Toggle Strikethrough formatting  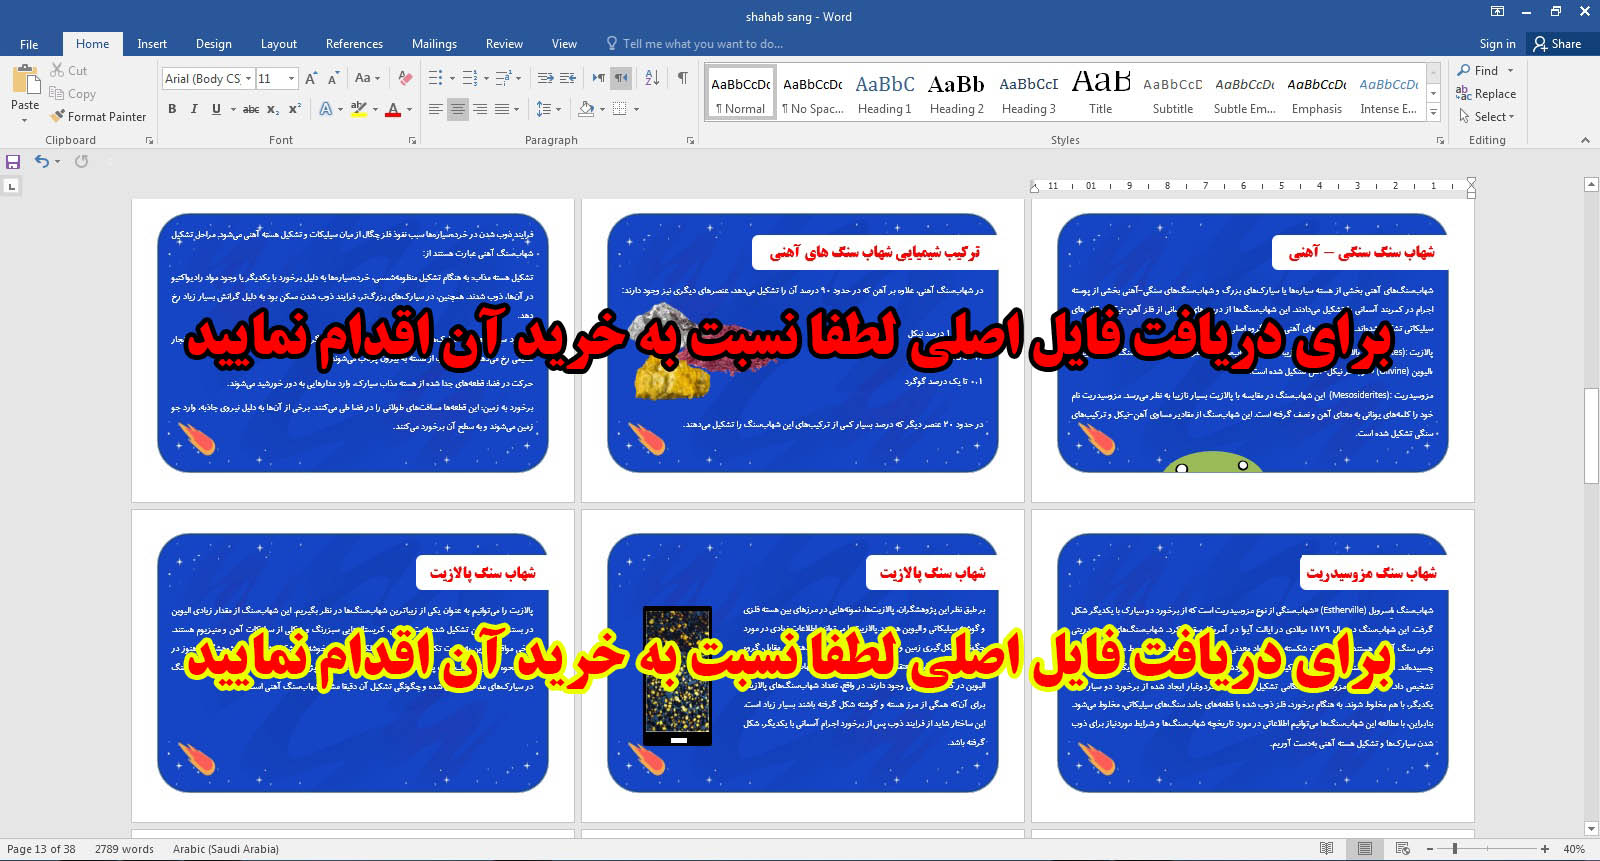tap(251, 109)
